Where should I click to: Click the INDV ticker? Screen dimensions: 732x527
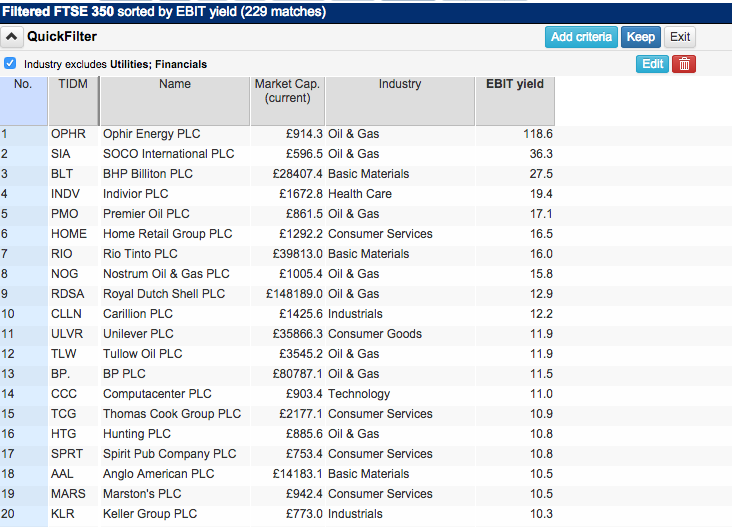(x=65, y=194)
